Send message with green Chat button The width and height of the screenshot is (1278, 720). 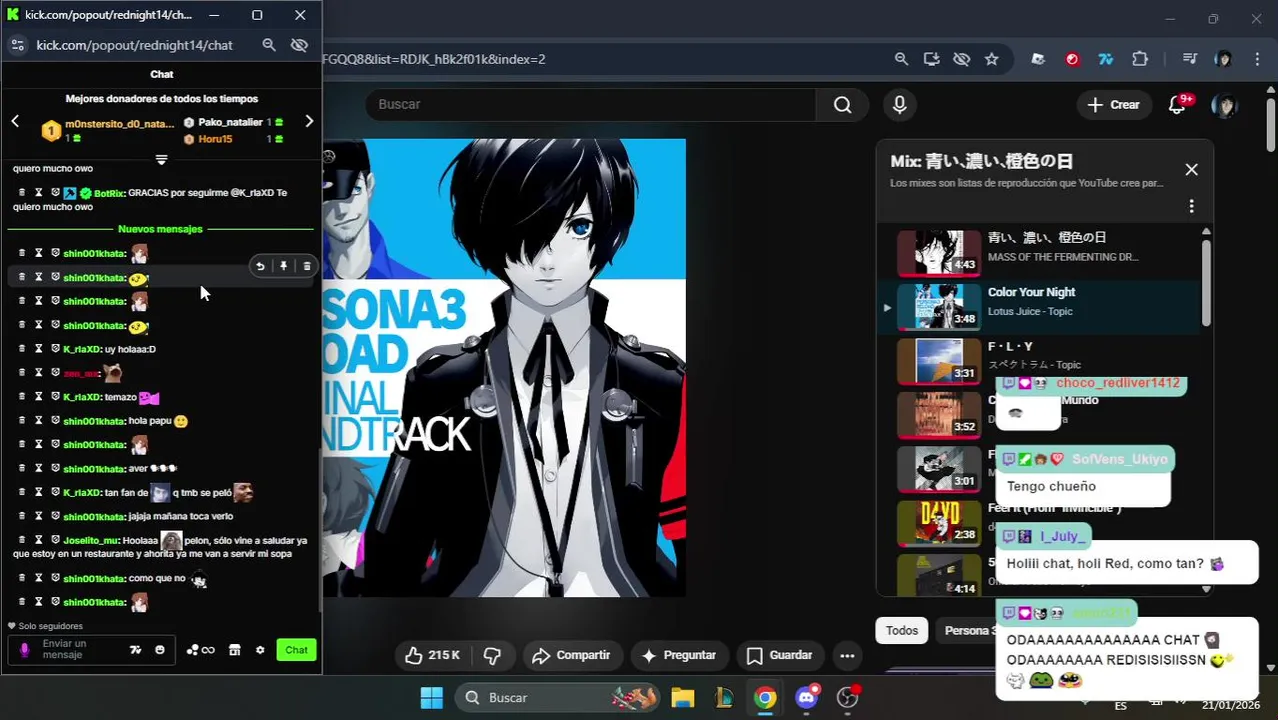tap(296, 650)
